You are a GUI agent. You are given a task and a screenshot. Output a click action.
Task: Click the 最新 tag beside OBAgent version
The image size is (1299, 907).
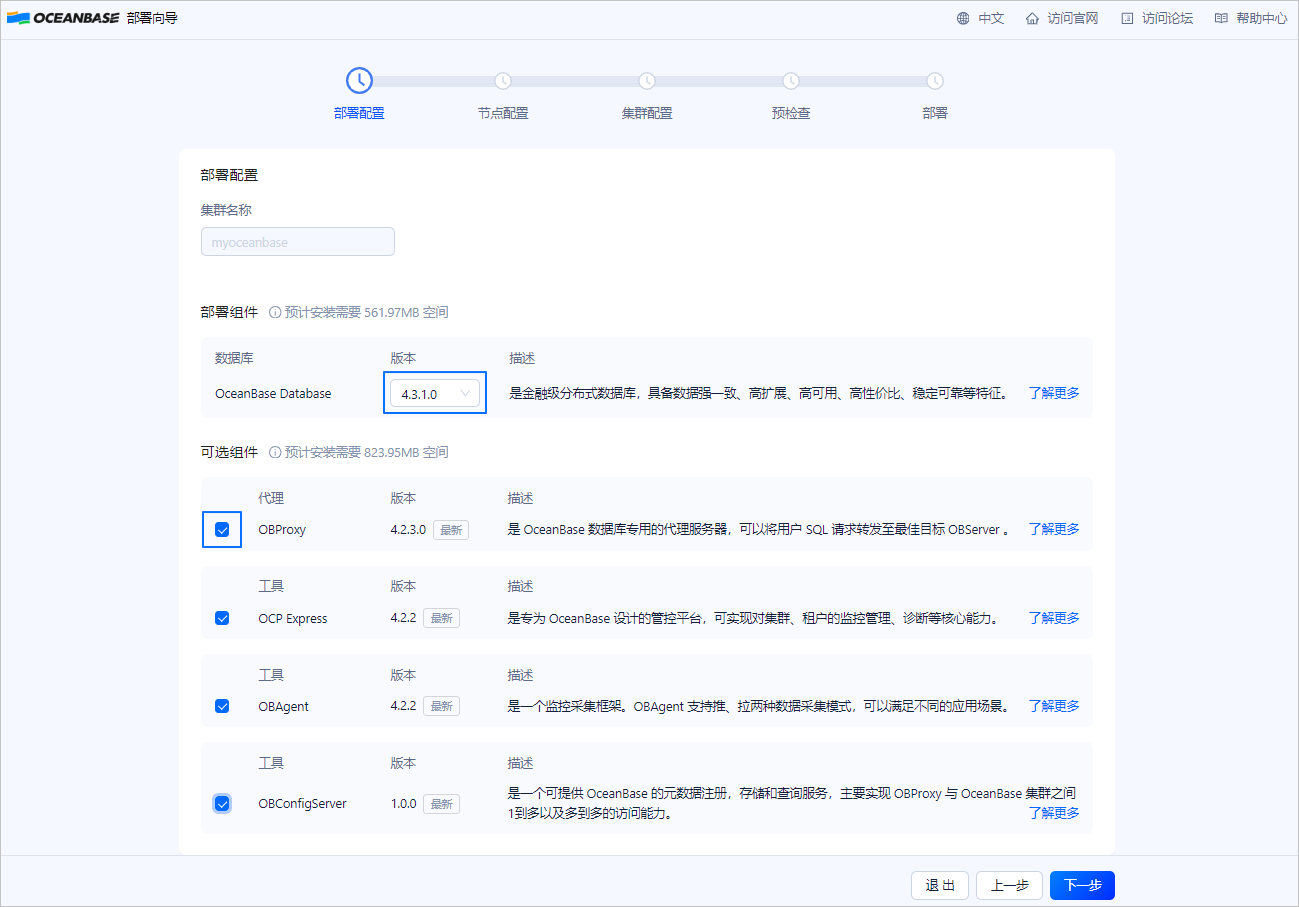coord(441,706)
